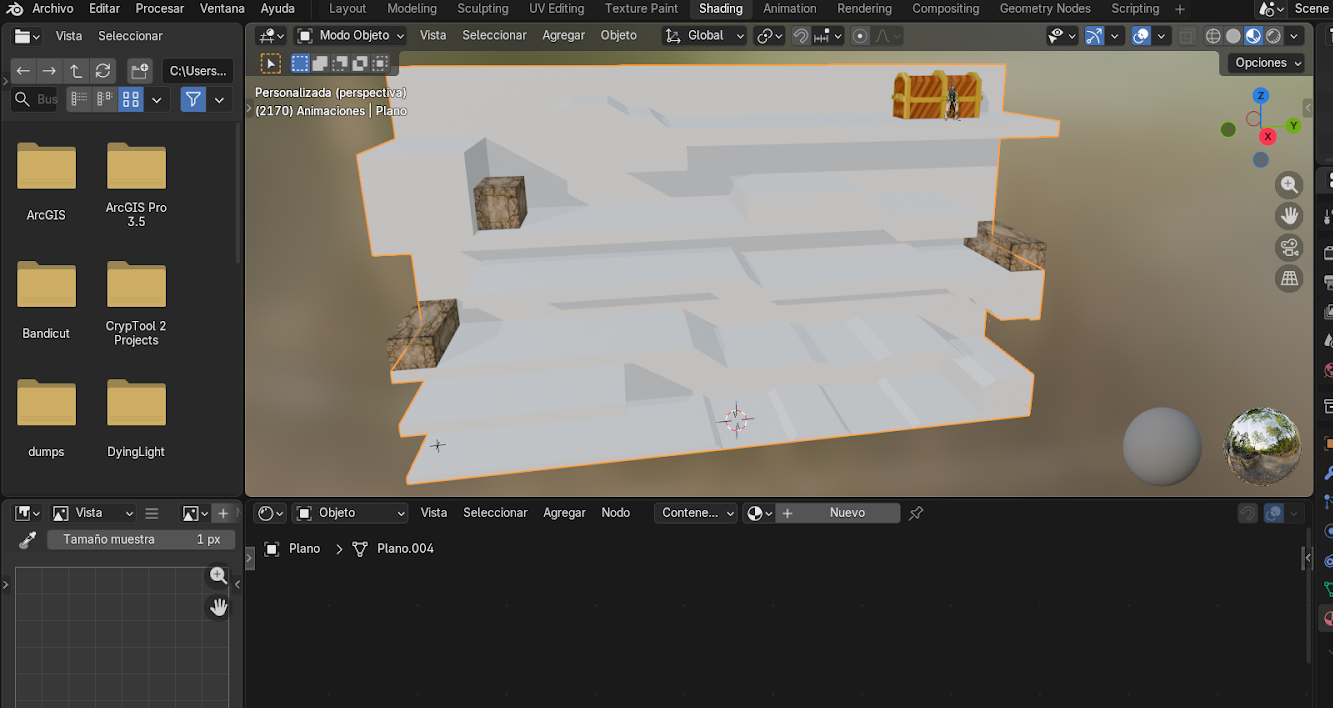1333x708 pixels.
Task: Enable thumbnail grid display mode
Action: click(131, 99)
